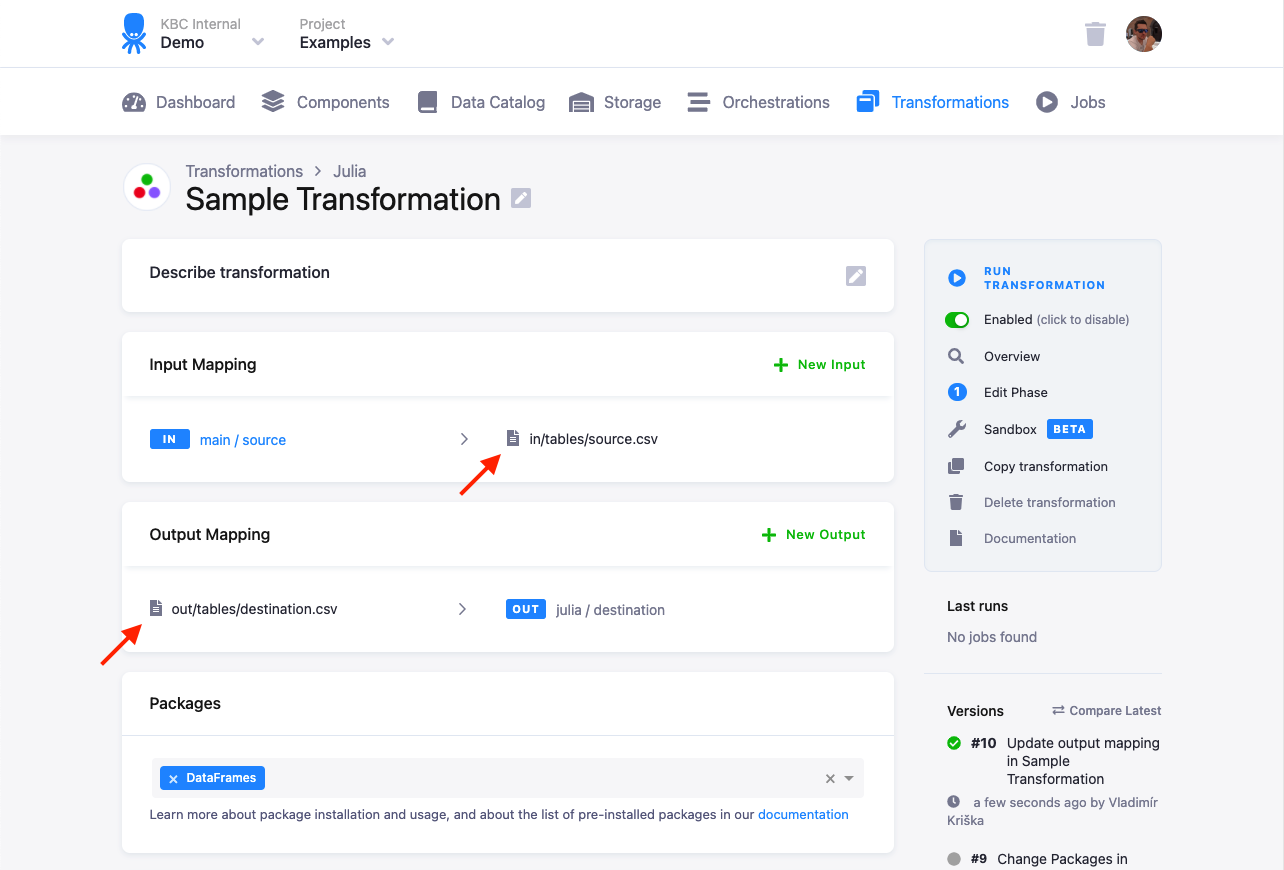Click the plus icon beside New Output
This screenshot has width=1284, height=870.
pyautogui.click(x=769, y=535)
